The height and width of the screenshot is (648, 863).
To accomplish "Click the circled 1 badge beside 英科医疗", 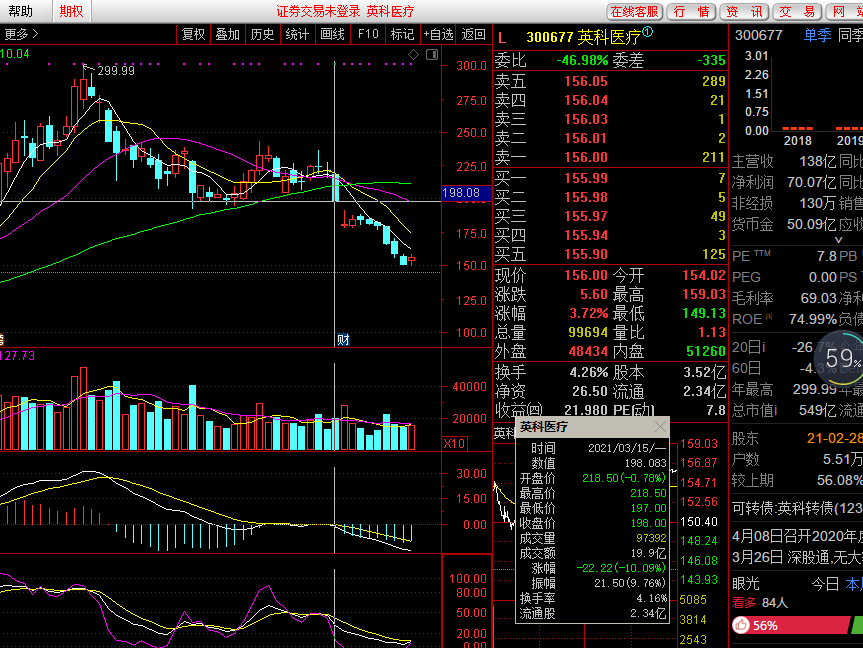I will [648, 32].
